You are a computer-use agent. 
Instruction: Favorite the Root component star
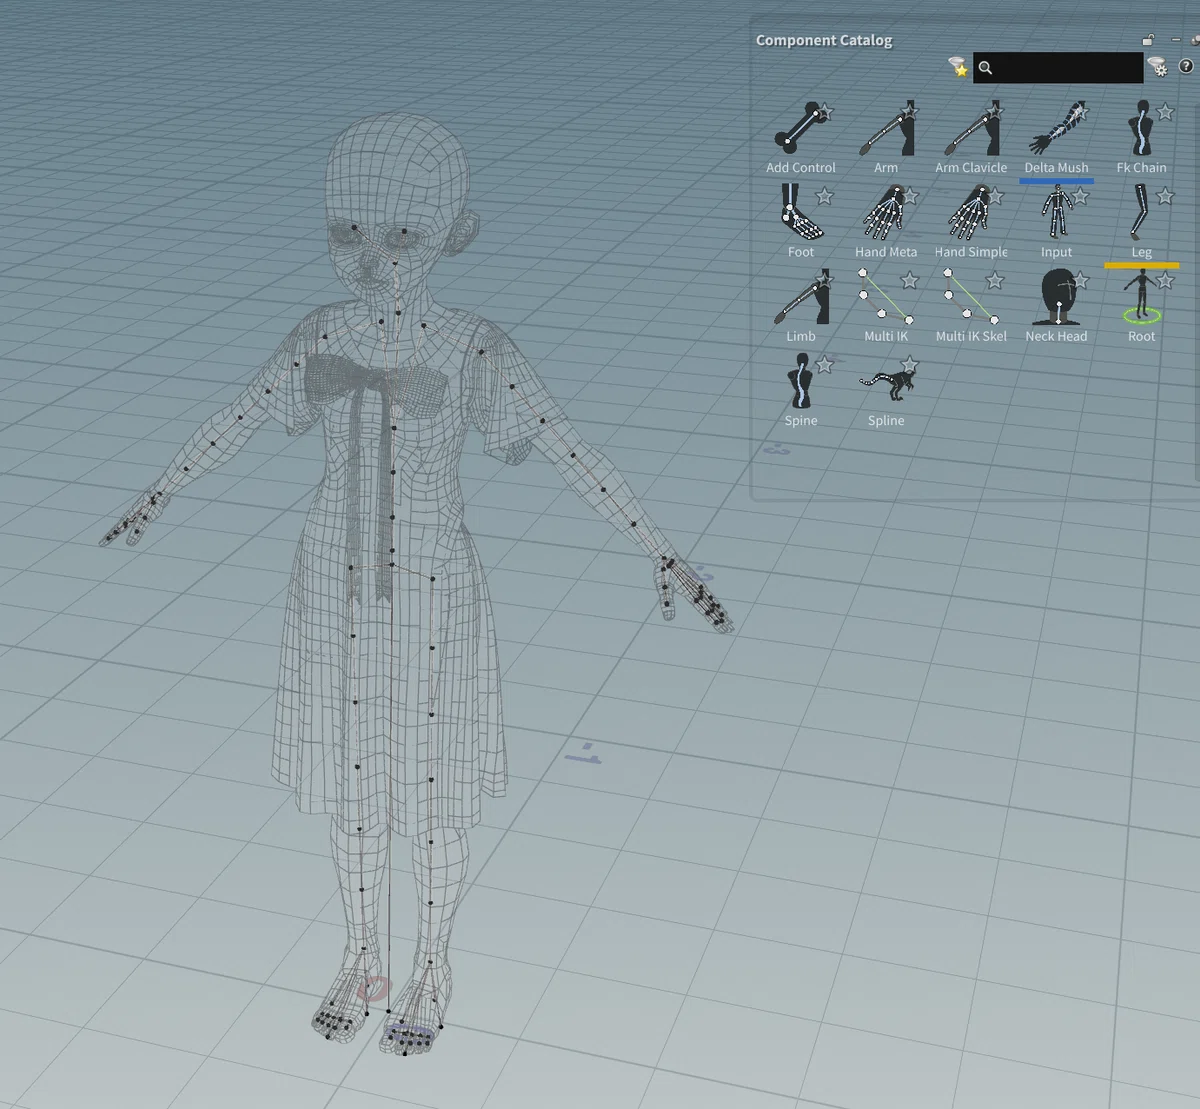click(1165, 281)
